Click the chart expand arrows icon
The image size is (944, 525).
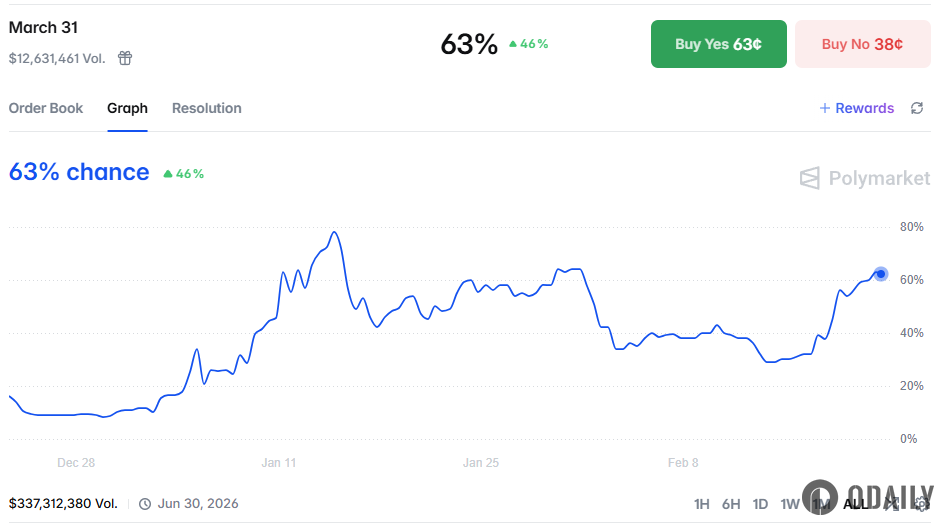point(891,504)
